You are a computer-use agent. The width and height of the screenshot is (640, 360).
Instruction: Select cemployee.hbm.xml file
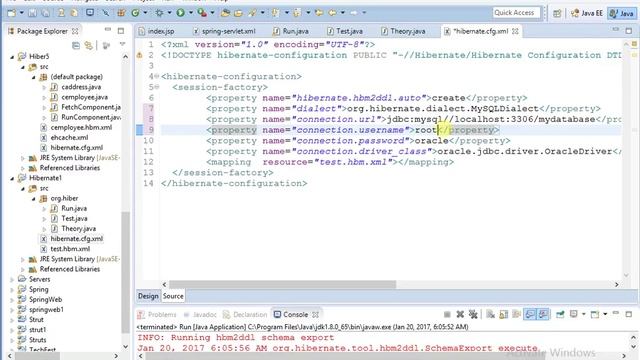(81, 127)
